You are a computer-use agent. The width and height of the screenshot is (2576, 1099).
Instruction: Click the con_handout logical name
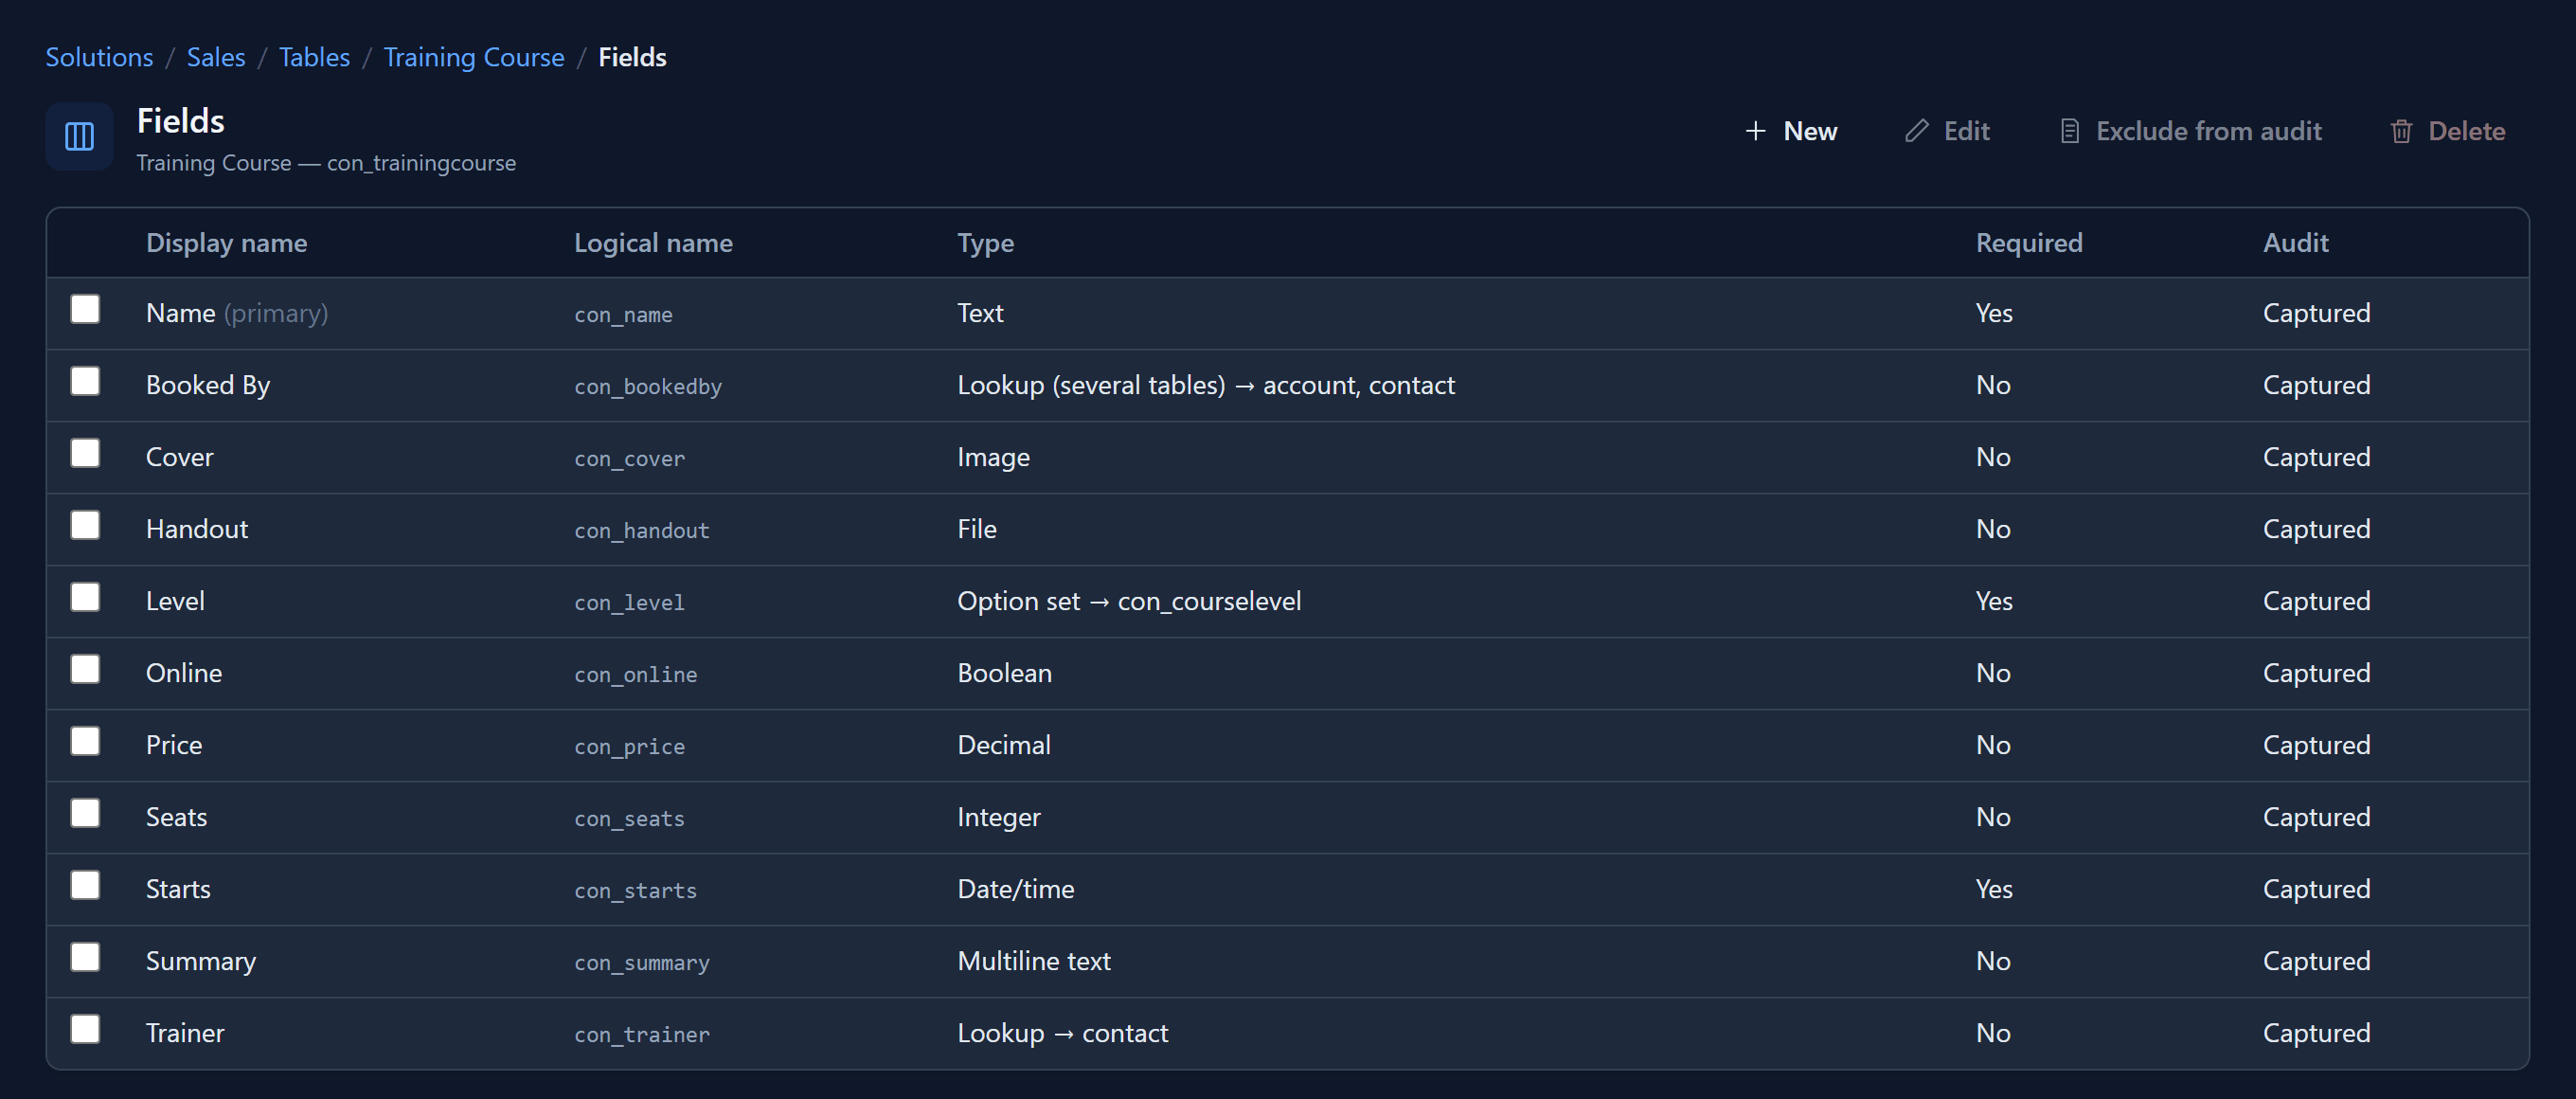pyautogui.click(x=642, y=531)
